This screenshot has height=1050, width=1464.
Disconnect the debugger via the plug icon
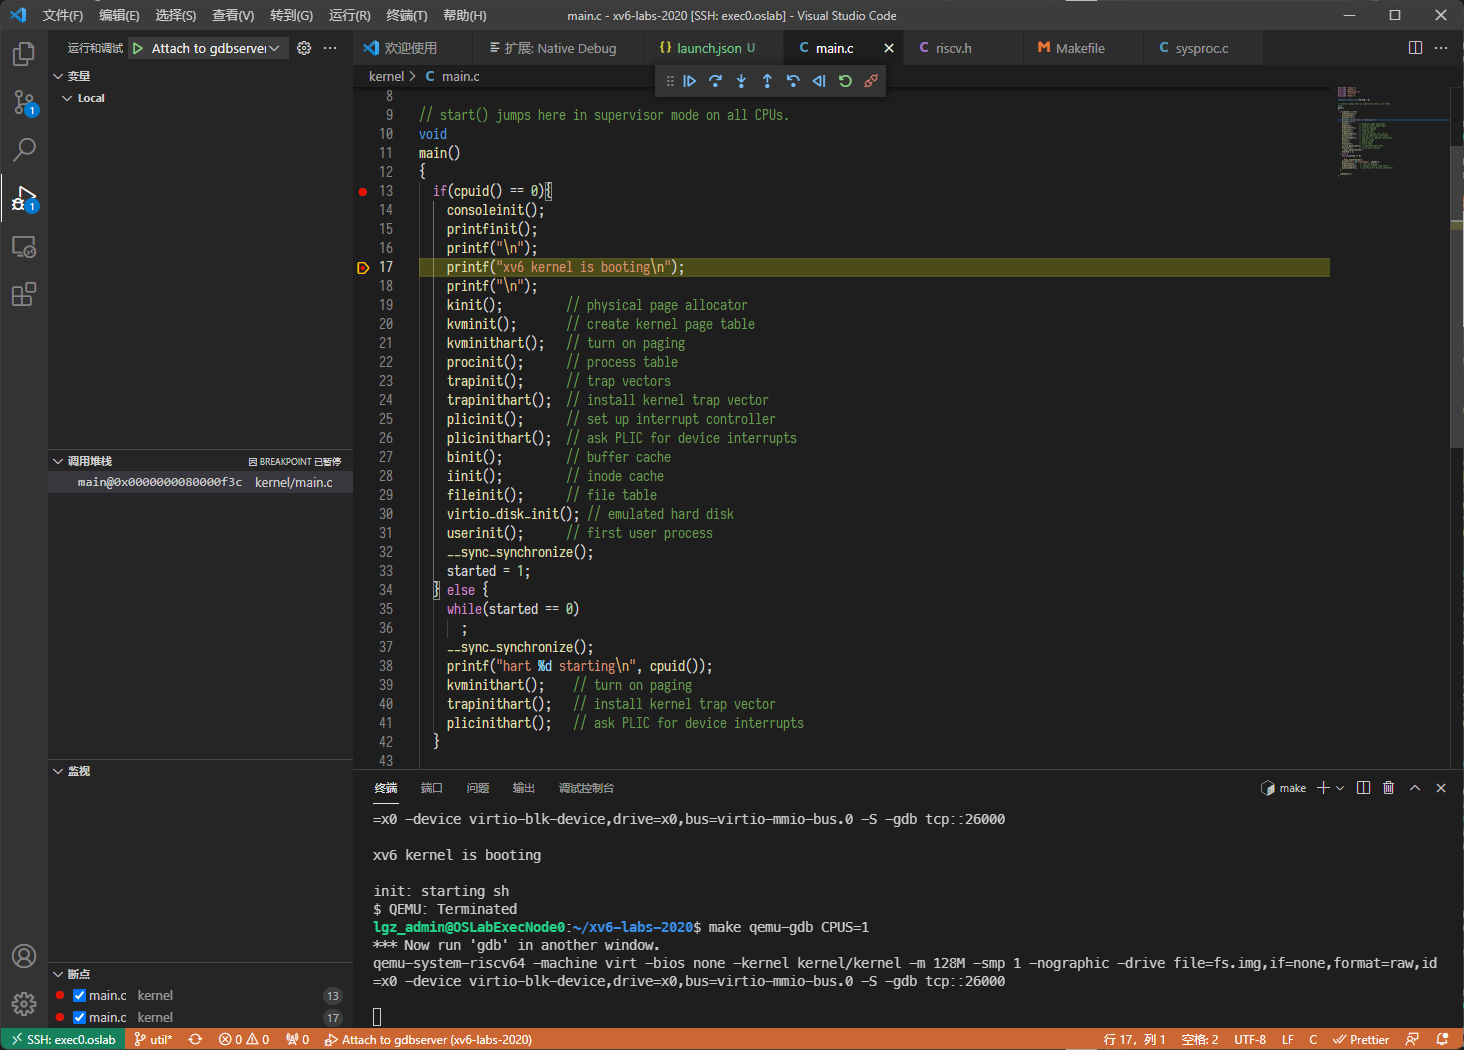point(871,81)
